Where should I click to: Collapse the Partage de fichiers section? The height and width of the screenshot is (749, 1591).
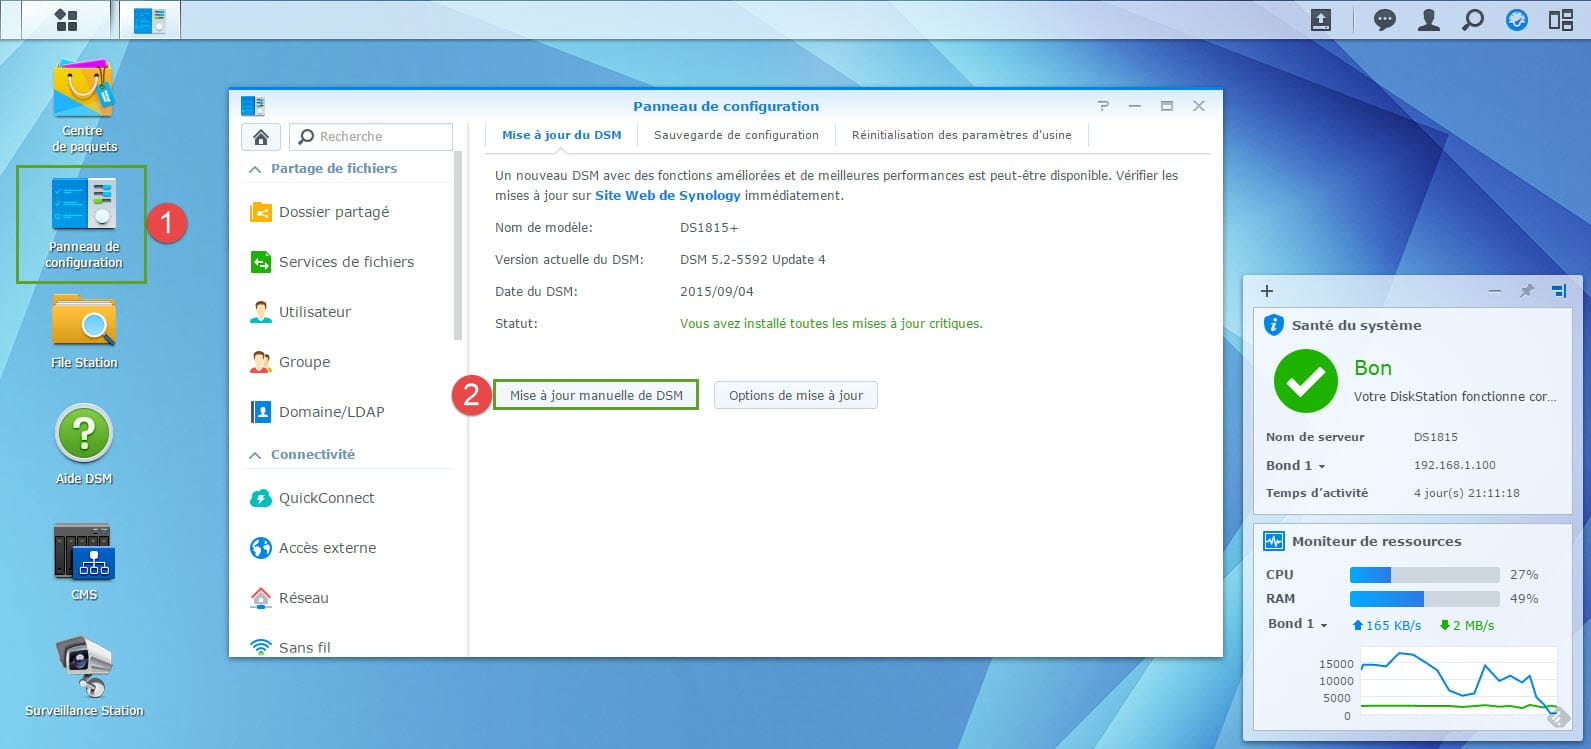255,169
